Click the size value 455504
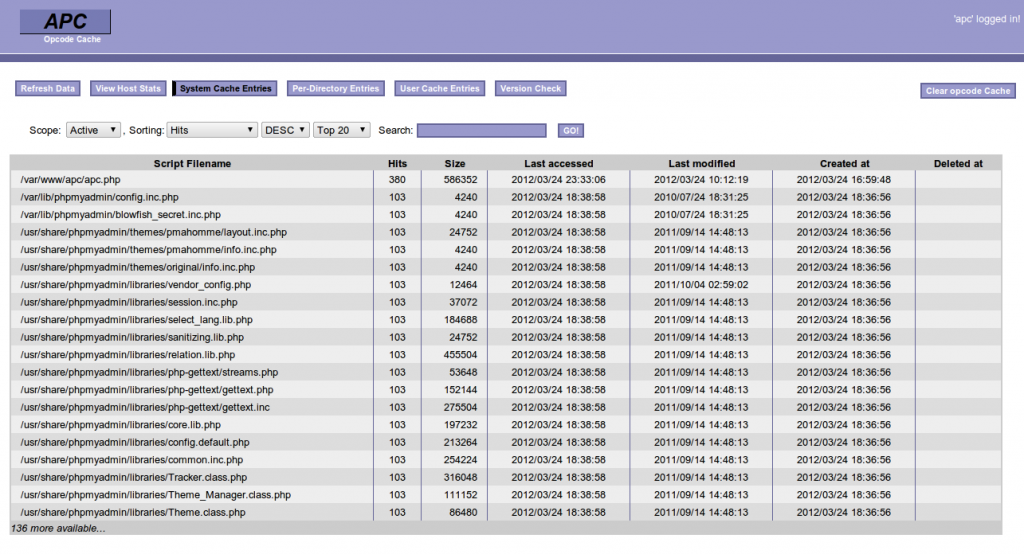The width and height of the screenshot is (1024, 554). pos(460,355)
